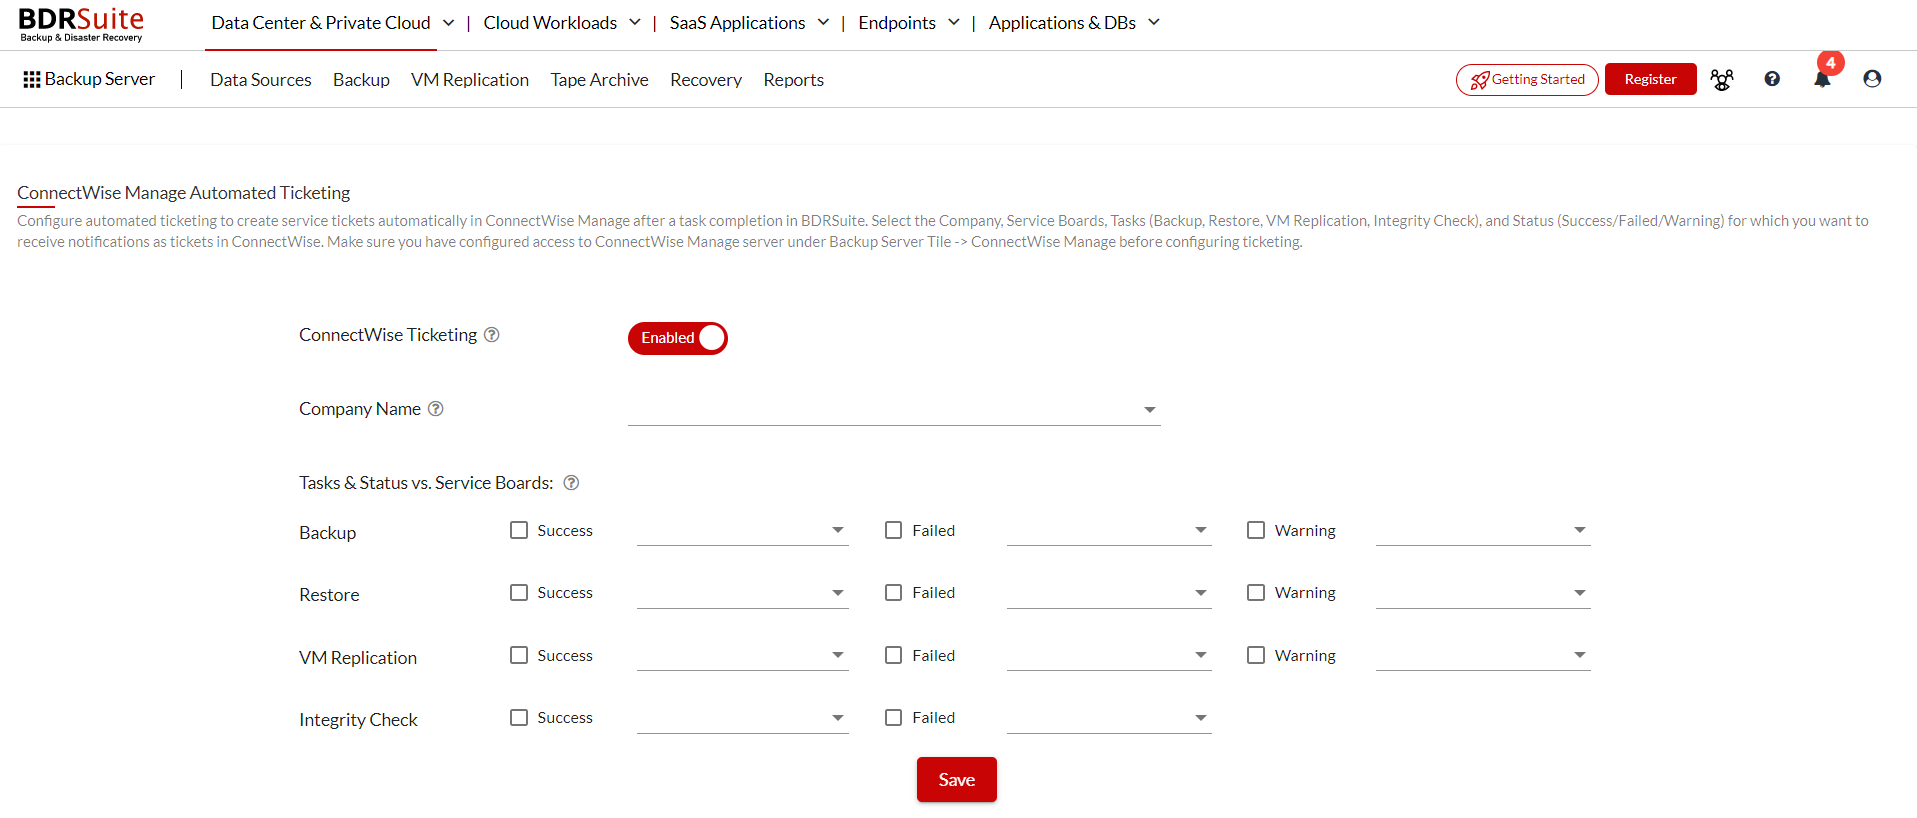Screen dimensions: 1917x818
Task: Open Backup Failed service board dropdown
Action: (1109, 531)
